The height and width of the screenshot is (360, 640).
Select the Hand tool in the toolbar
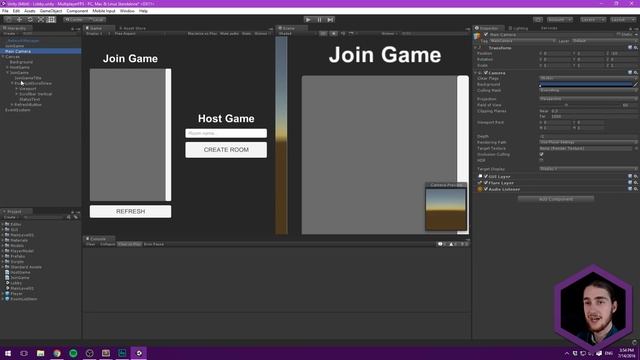tap(8, 20)
